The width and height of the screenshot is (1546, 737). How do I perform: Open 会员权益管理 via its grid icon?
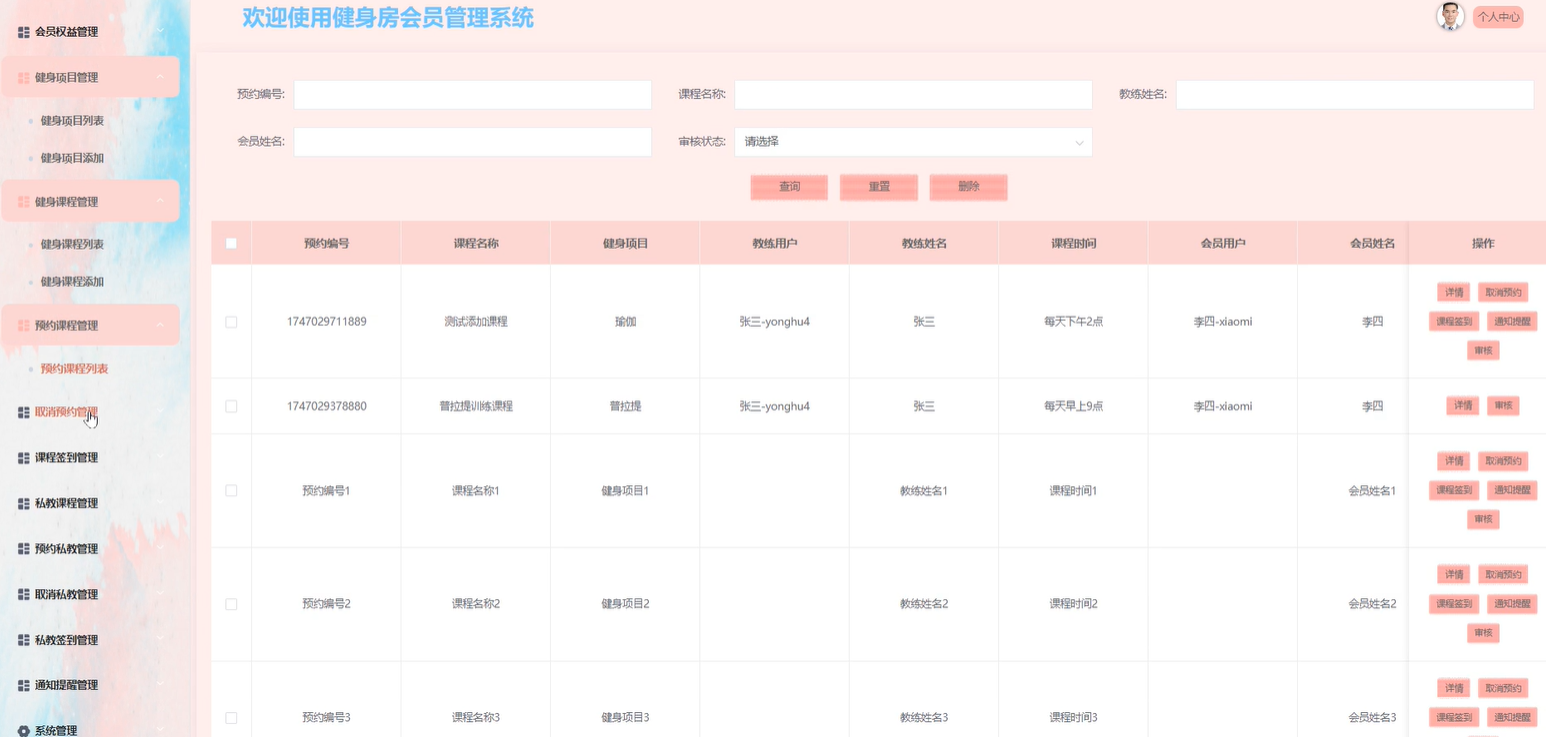[x=24, y=32]
